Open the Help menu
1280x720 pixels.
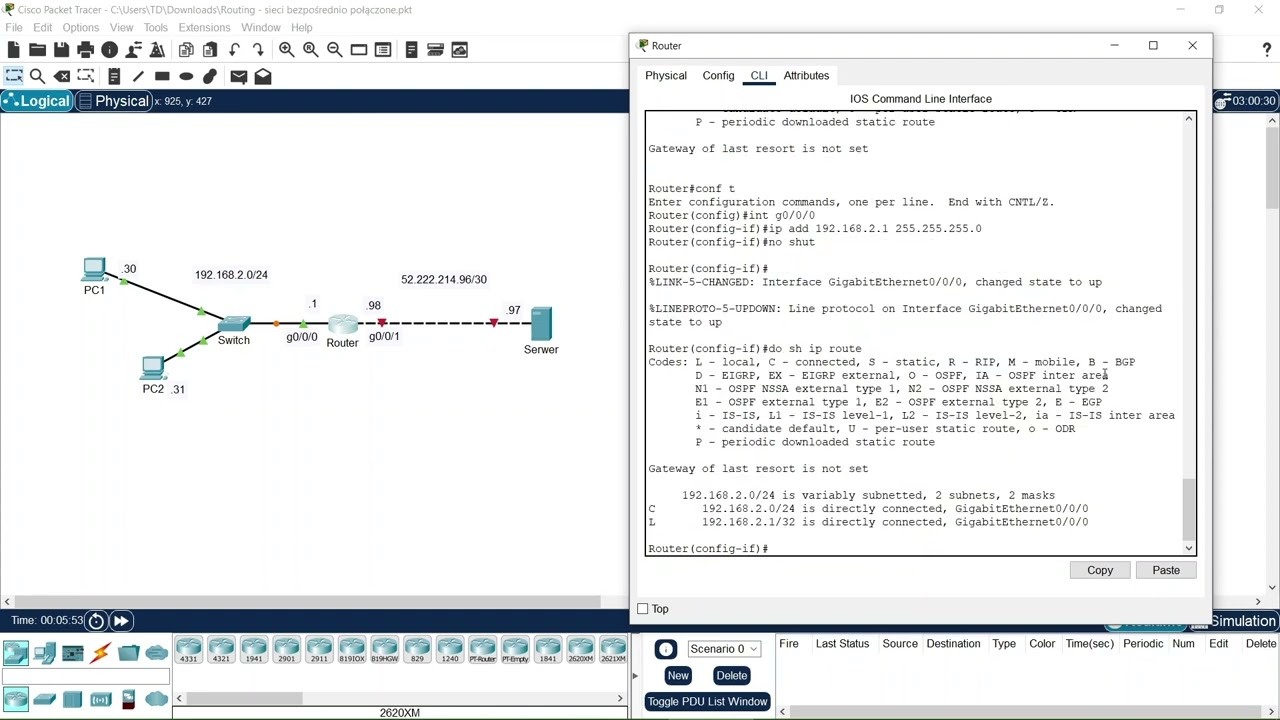pos(301,27)
